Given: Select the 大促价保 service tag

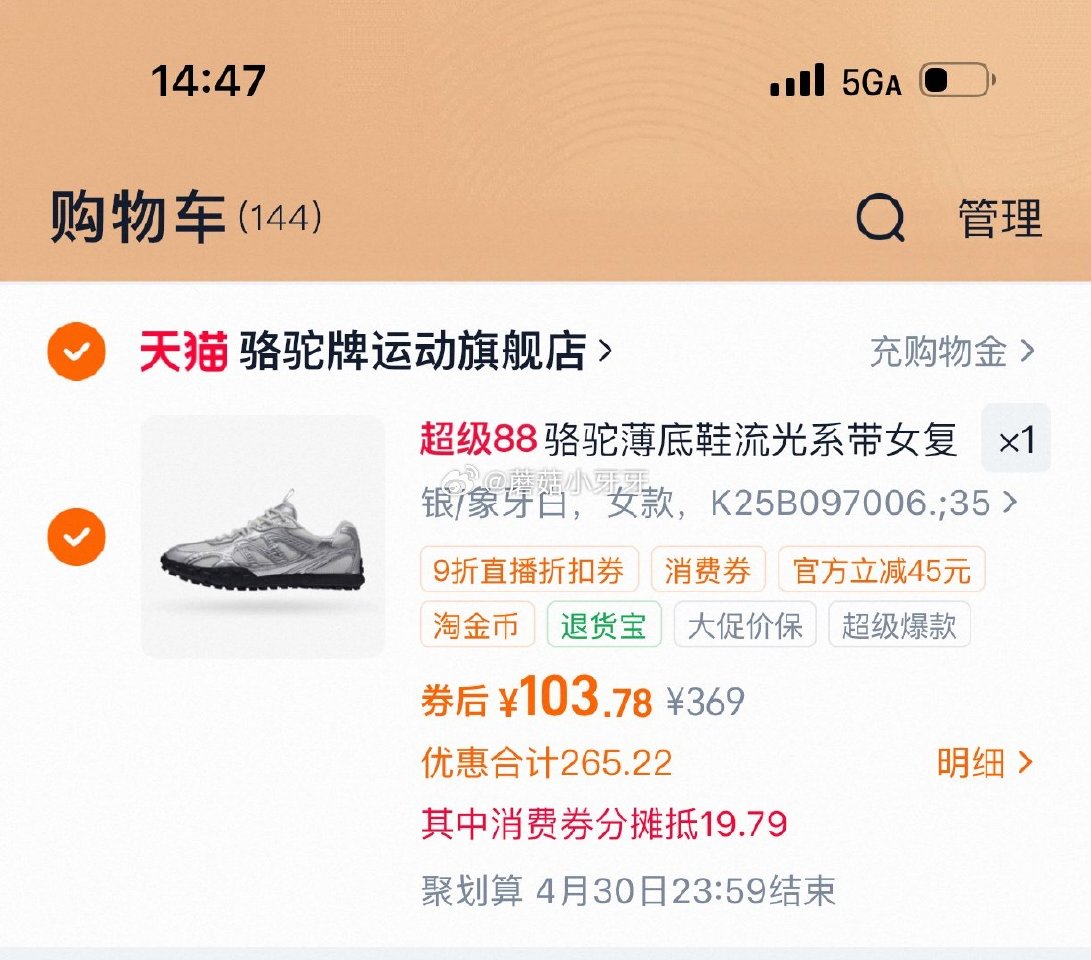Looking at the screenshot, I should coord(745,627).
